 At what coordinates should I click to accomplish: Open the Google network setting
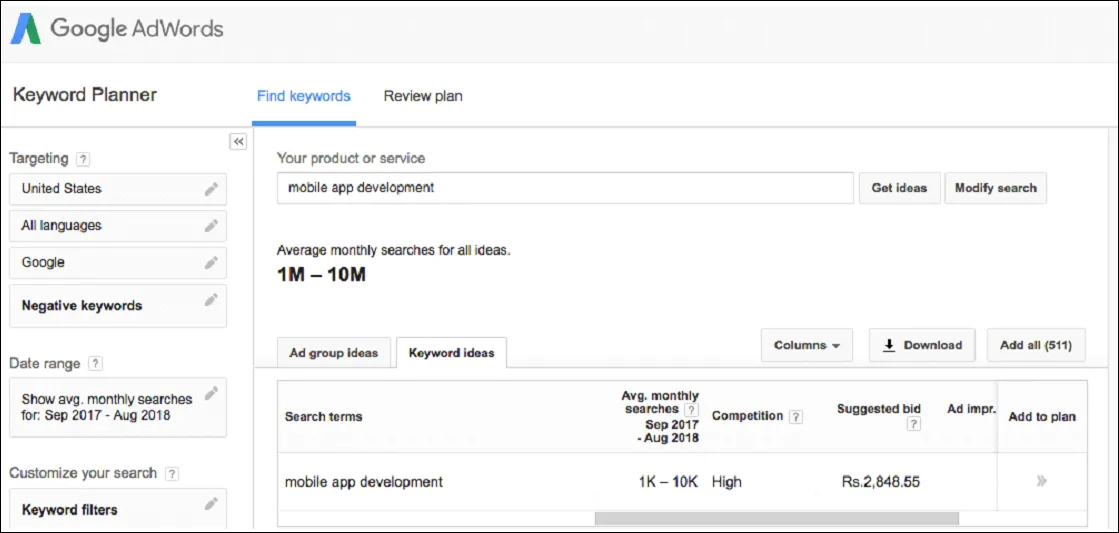pos(118,263)
